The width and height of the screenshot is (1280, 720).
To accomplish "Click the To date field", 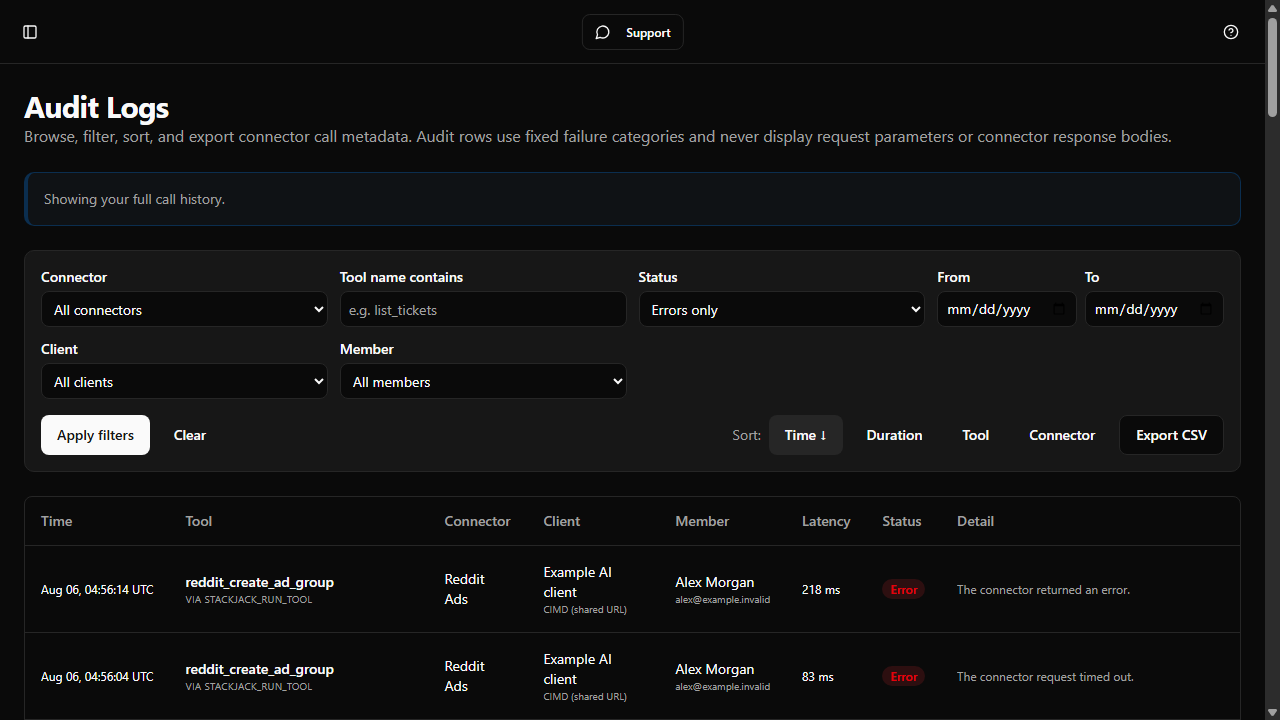I will [x=1154, y=310].
